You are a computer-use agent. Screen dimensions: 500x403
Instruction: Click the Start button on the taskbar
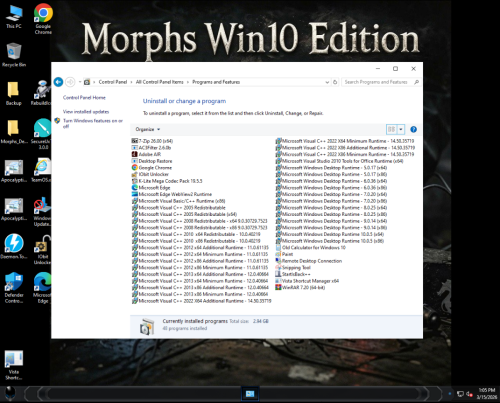10,394
